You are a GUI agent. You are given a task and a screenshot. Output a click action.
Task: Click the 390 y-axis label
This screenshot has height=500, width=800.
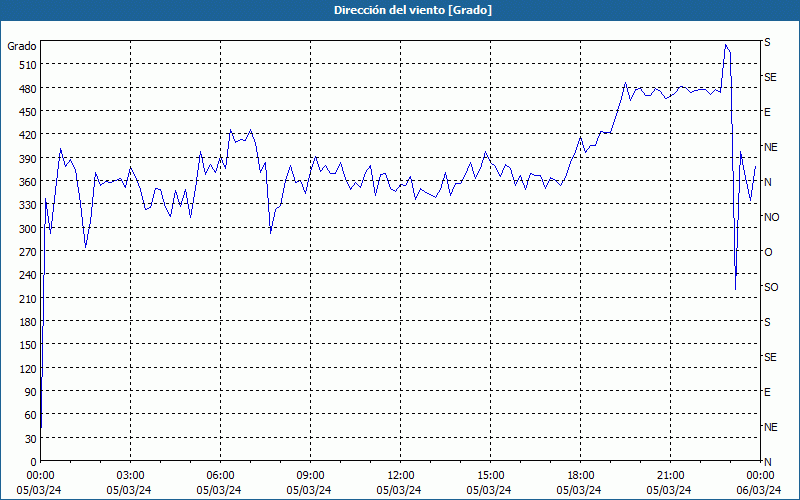tap(28, 159)
